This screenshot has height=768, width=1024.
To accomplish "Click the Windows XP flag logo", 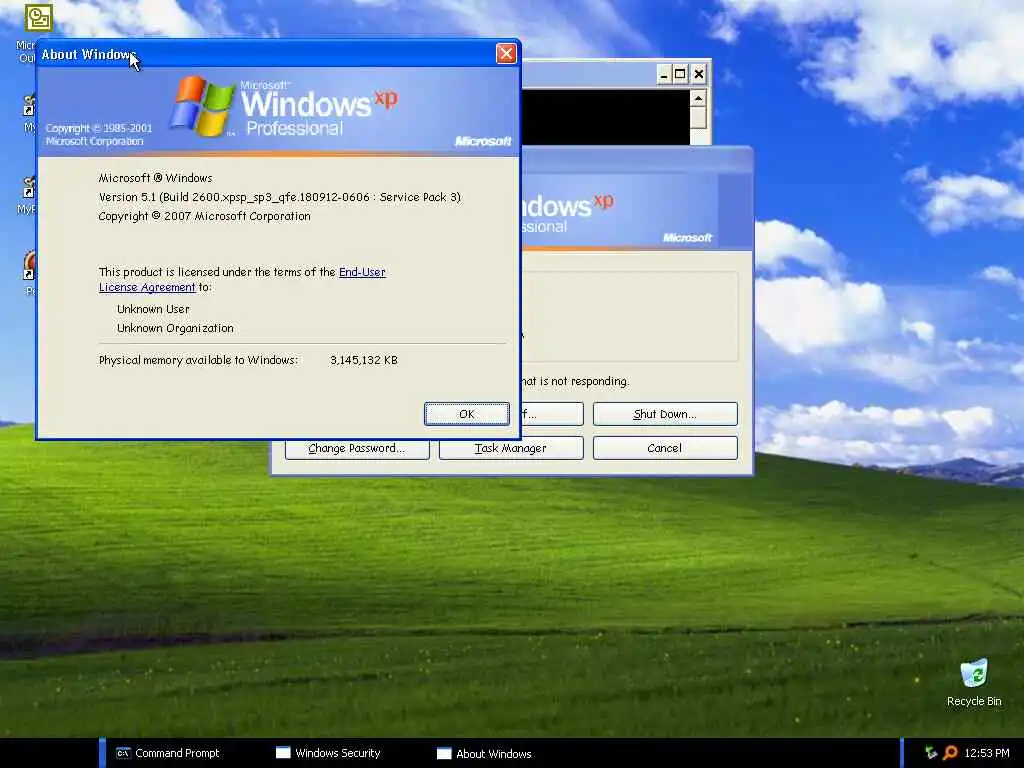I will (202, 106).
